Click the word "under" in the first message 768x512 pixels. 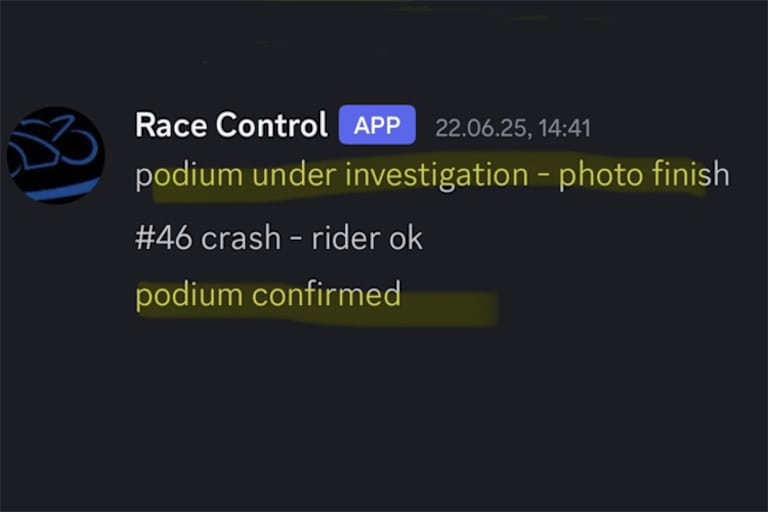(x=285, y=176)
